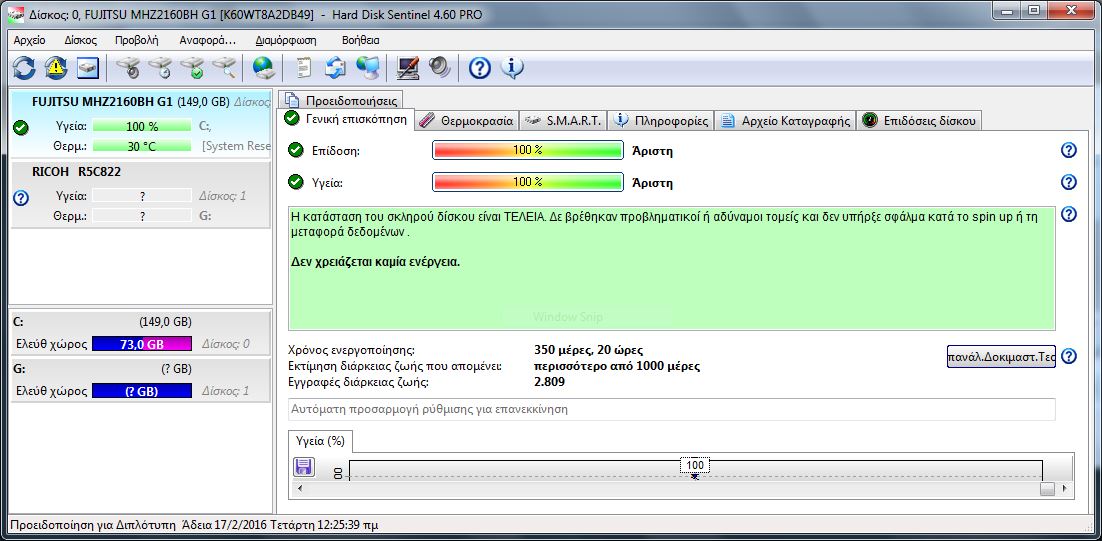Image resolution: width=1102 pixels, height=541 pixels.
Task: Select the Υγεία (%) graph tab
Action: pos(320,441)
